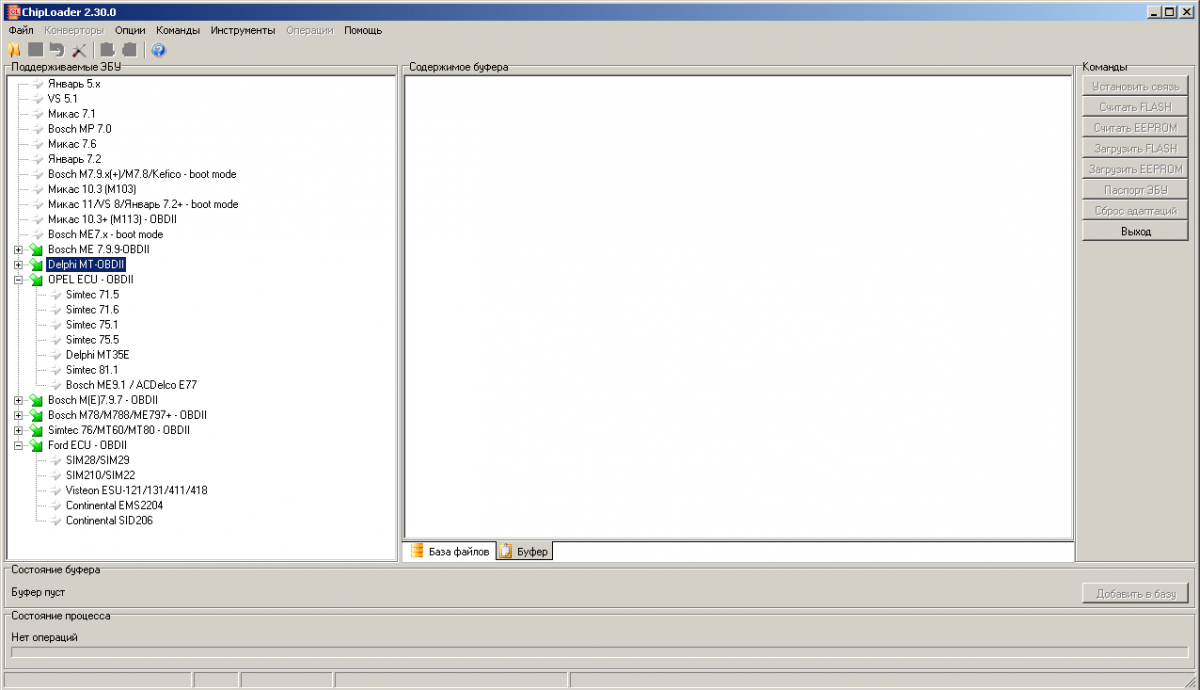Collapse the OPEL ECU - OBDII tree node
This screenshot has width=1200, height=690.
19,280
